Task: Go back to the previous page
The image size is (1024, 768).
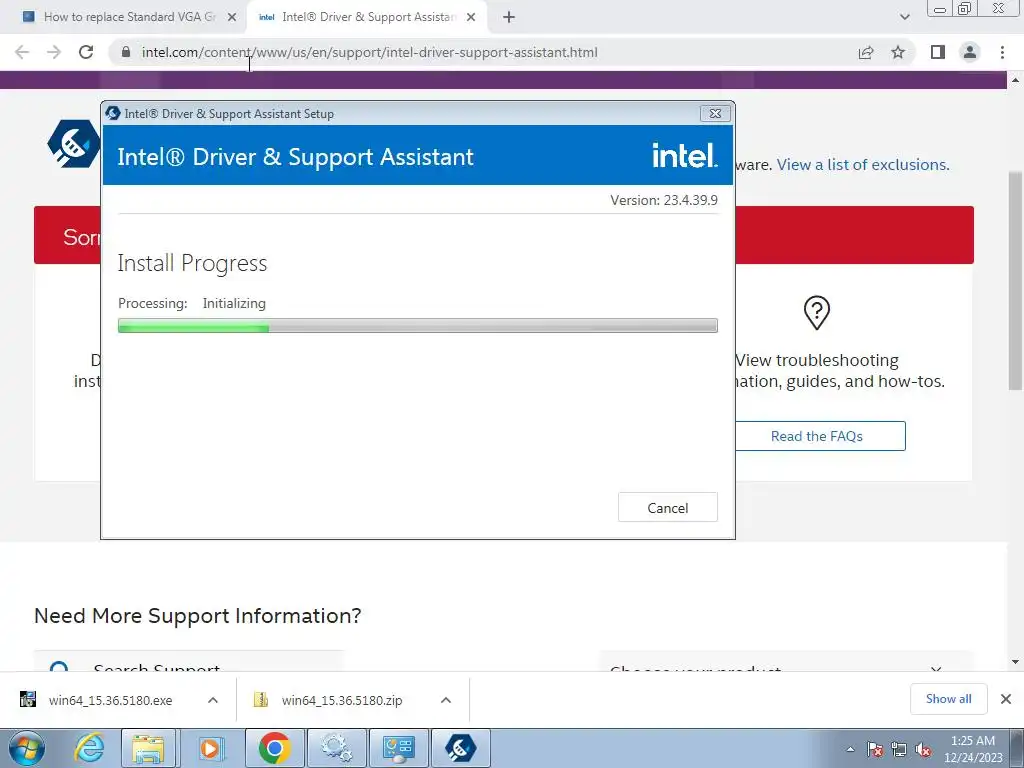Action: [22, 52]
